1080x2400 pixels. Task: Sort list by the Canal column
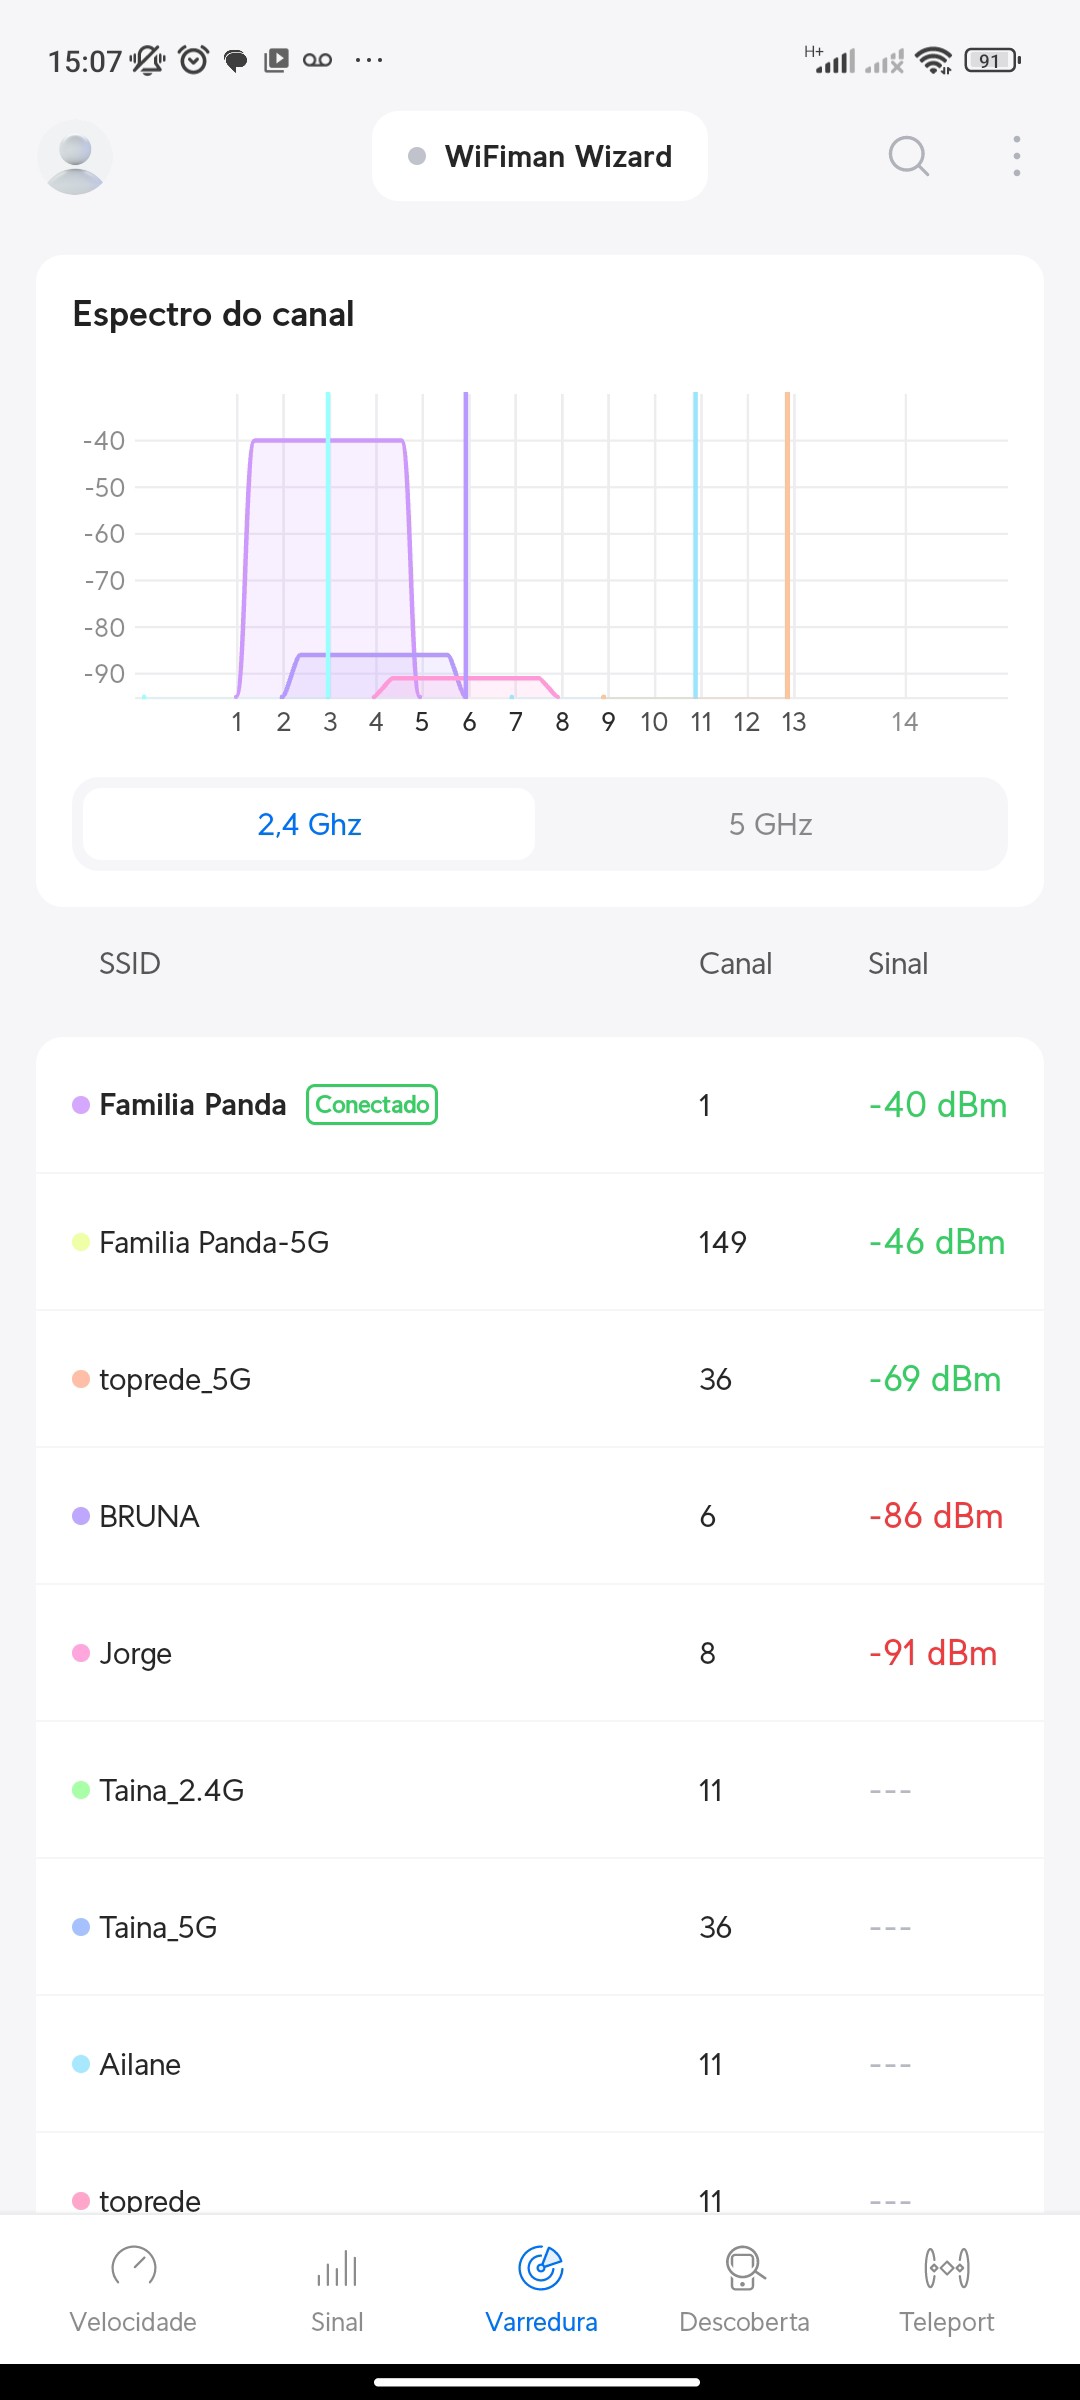point(735,964)
